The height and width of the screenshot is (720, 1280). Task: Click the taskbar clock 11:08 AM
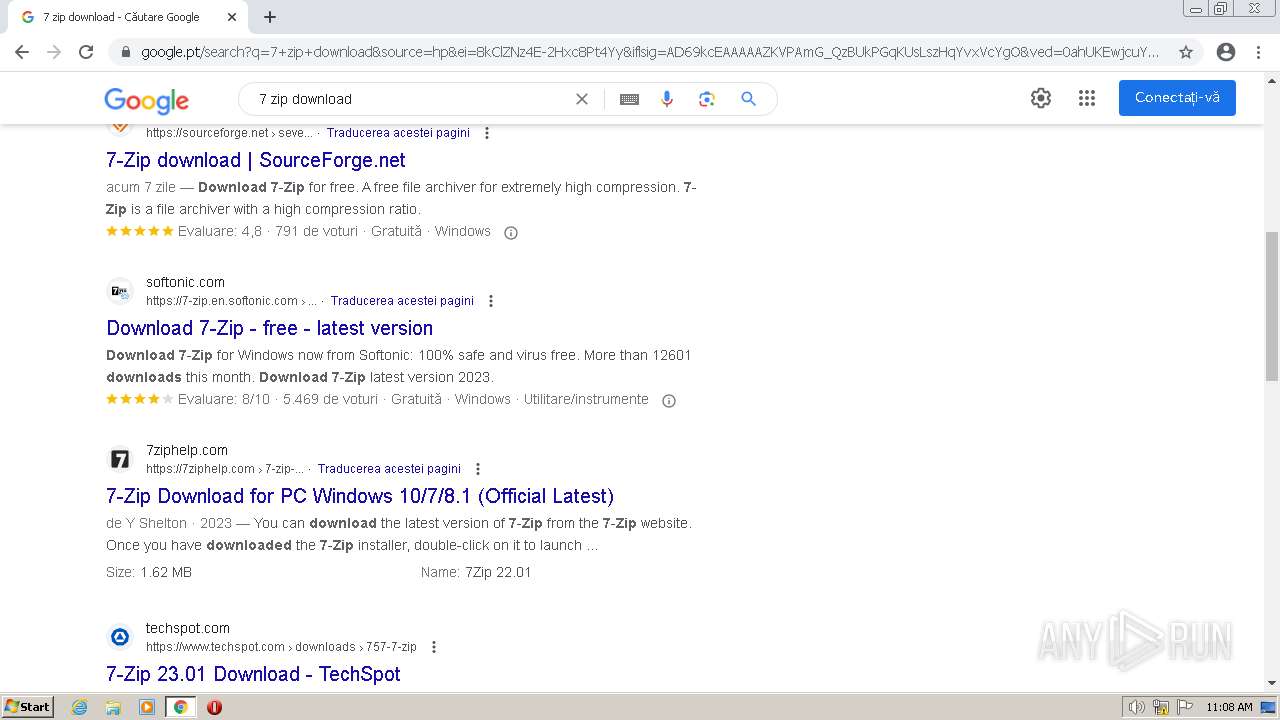coord(1229,707)
